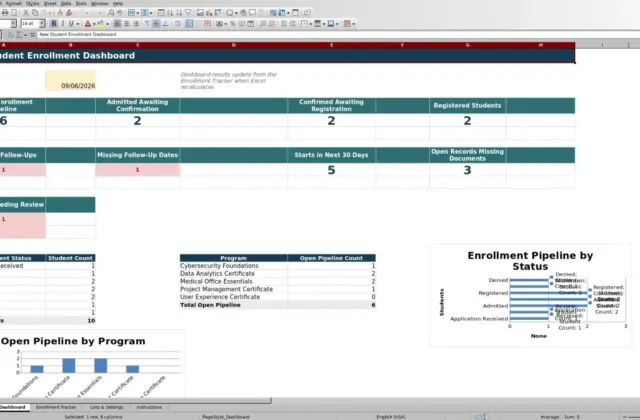Click the Cut scissors icon
Viewport: 640px width, 420px height.
(x=26, y=13)
